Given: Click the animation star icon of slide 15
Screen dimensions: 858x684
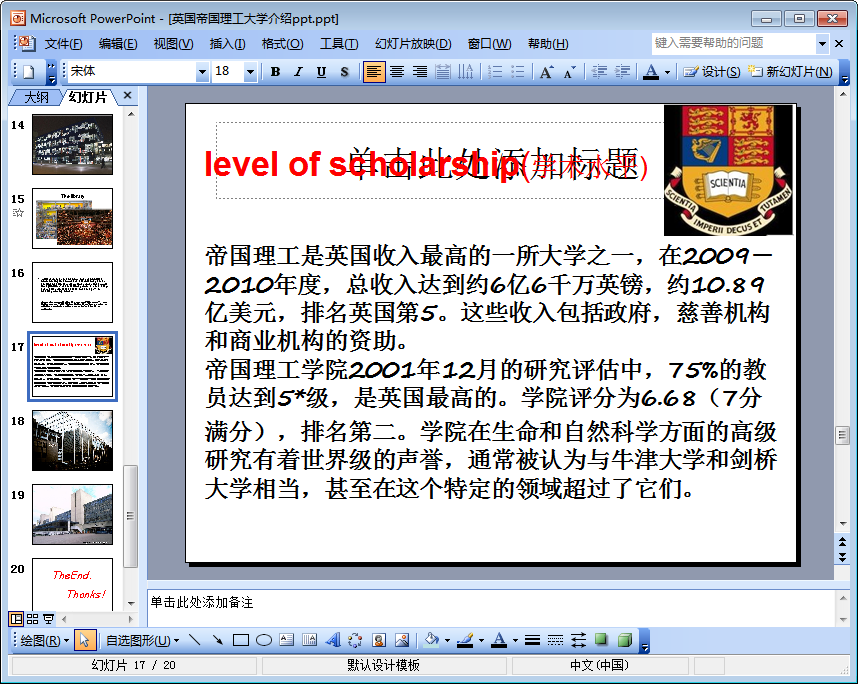Looking at the screenshot, I should click(18, 212).
